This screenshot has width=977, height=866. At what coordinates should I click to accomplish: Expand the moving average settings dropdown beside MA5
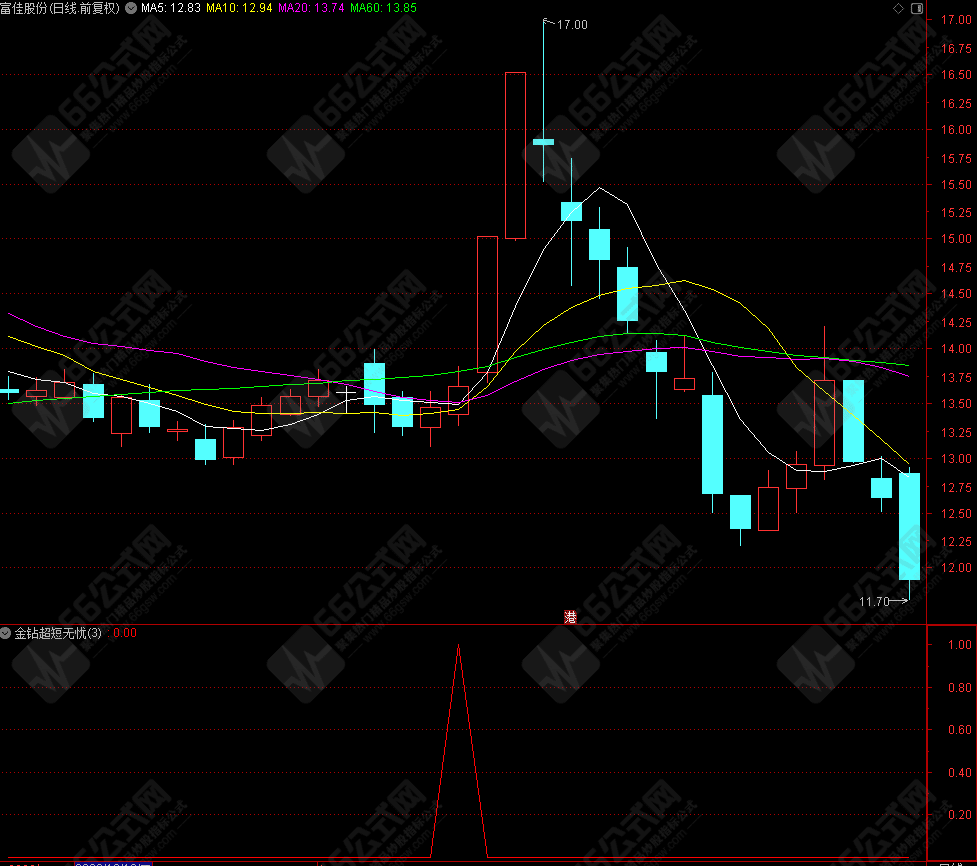click(131, 8)
